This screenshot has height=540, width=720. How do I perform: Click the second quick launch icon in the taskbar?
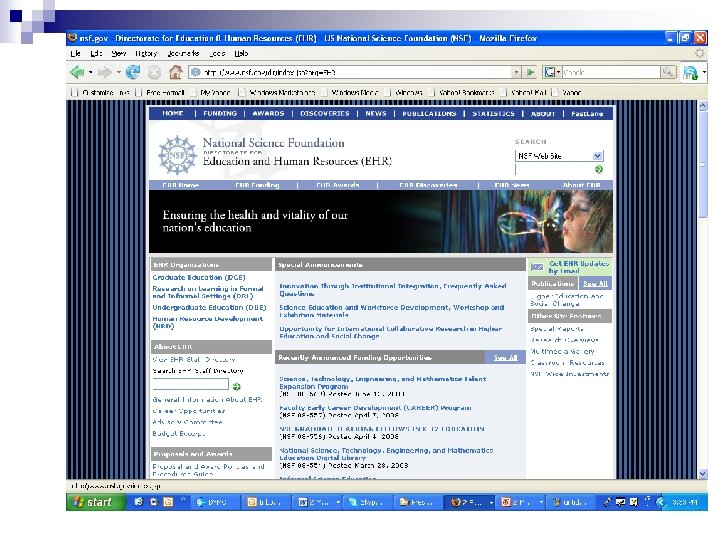154,502
